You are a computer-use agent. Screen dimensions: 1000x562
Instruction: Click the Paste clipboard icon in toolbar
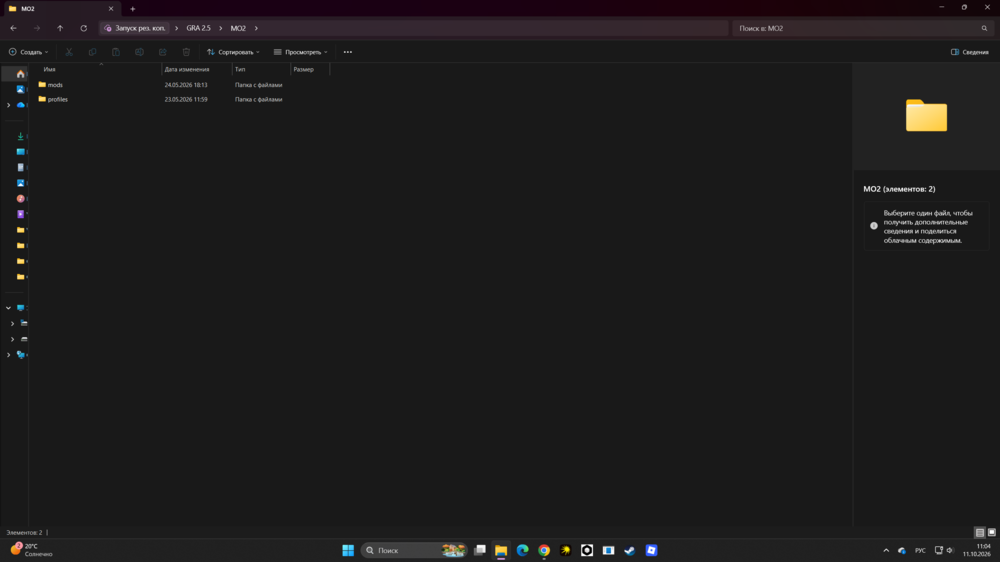click(115, 52)
